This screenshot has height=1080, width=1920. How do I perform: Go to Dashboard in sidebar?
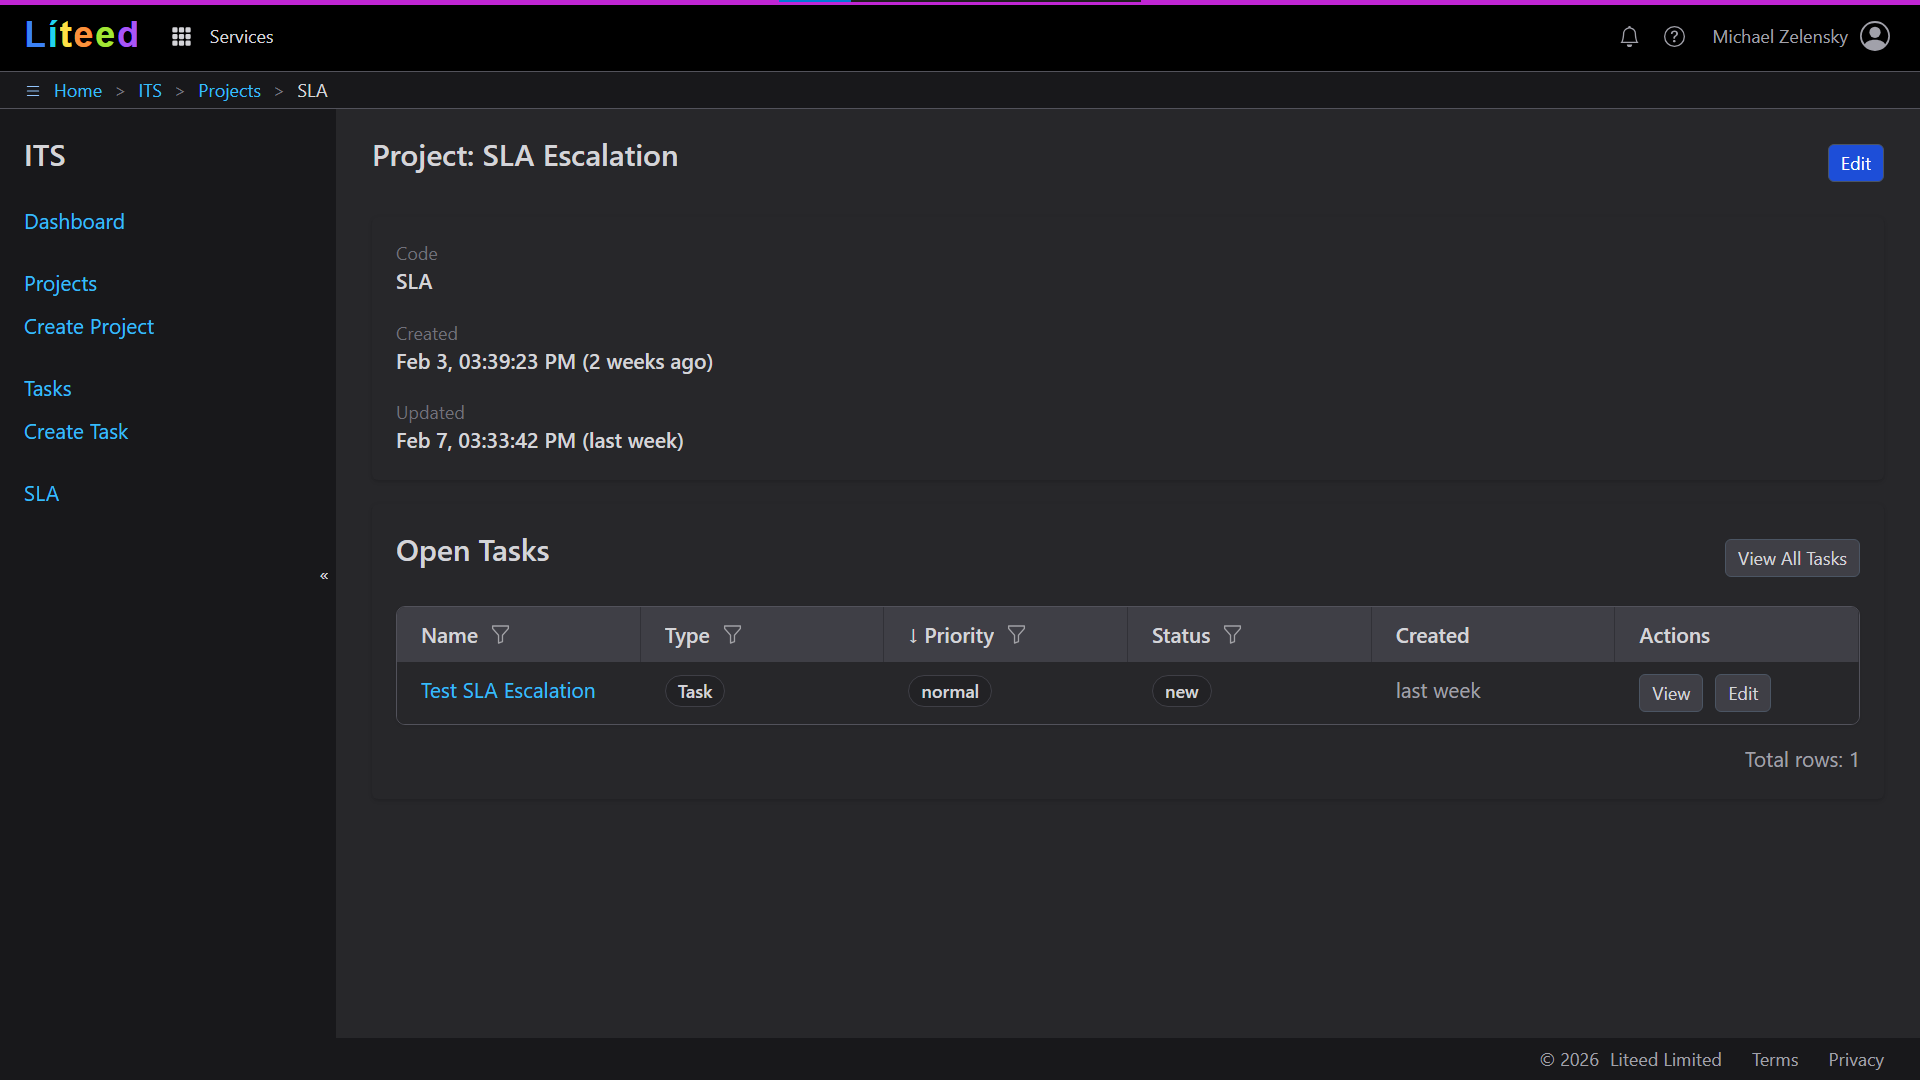(x=74, y=222)
